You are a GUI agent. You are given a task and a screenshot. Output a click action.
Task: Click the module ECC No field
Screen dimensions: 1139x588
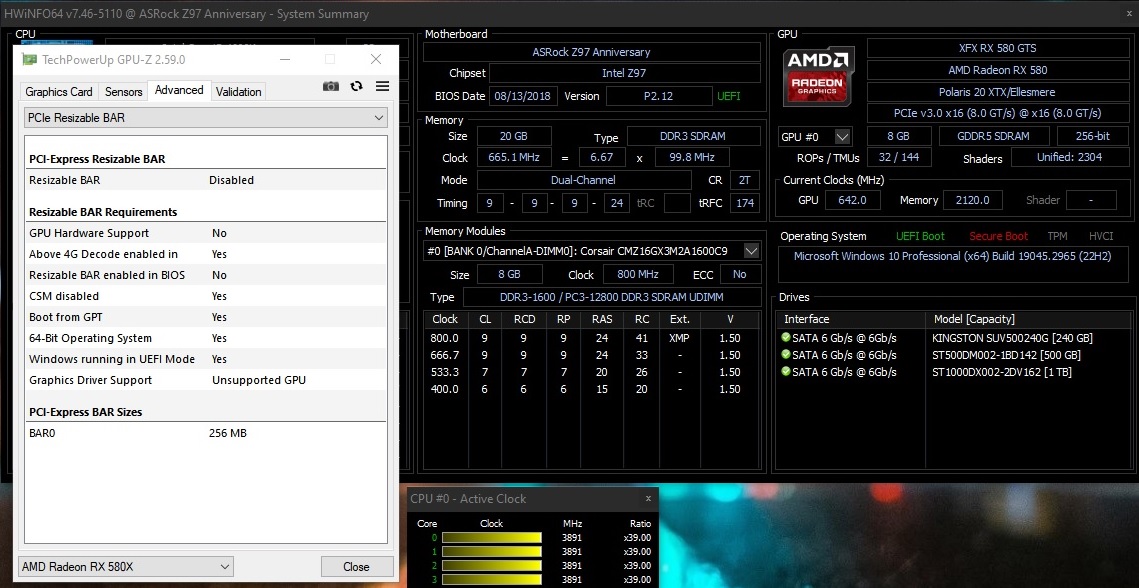click(x=739, y=275)
